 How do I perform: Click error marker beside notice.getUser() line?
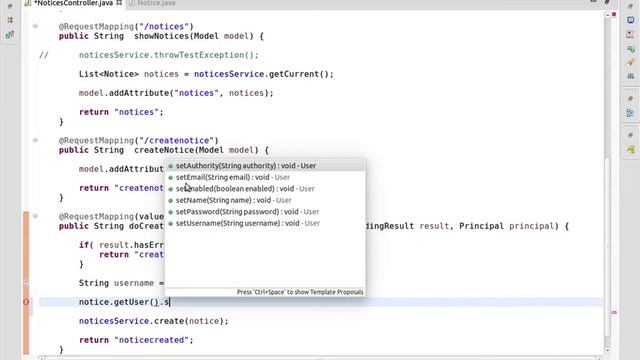coord(26,302)
